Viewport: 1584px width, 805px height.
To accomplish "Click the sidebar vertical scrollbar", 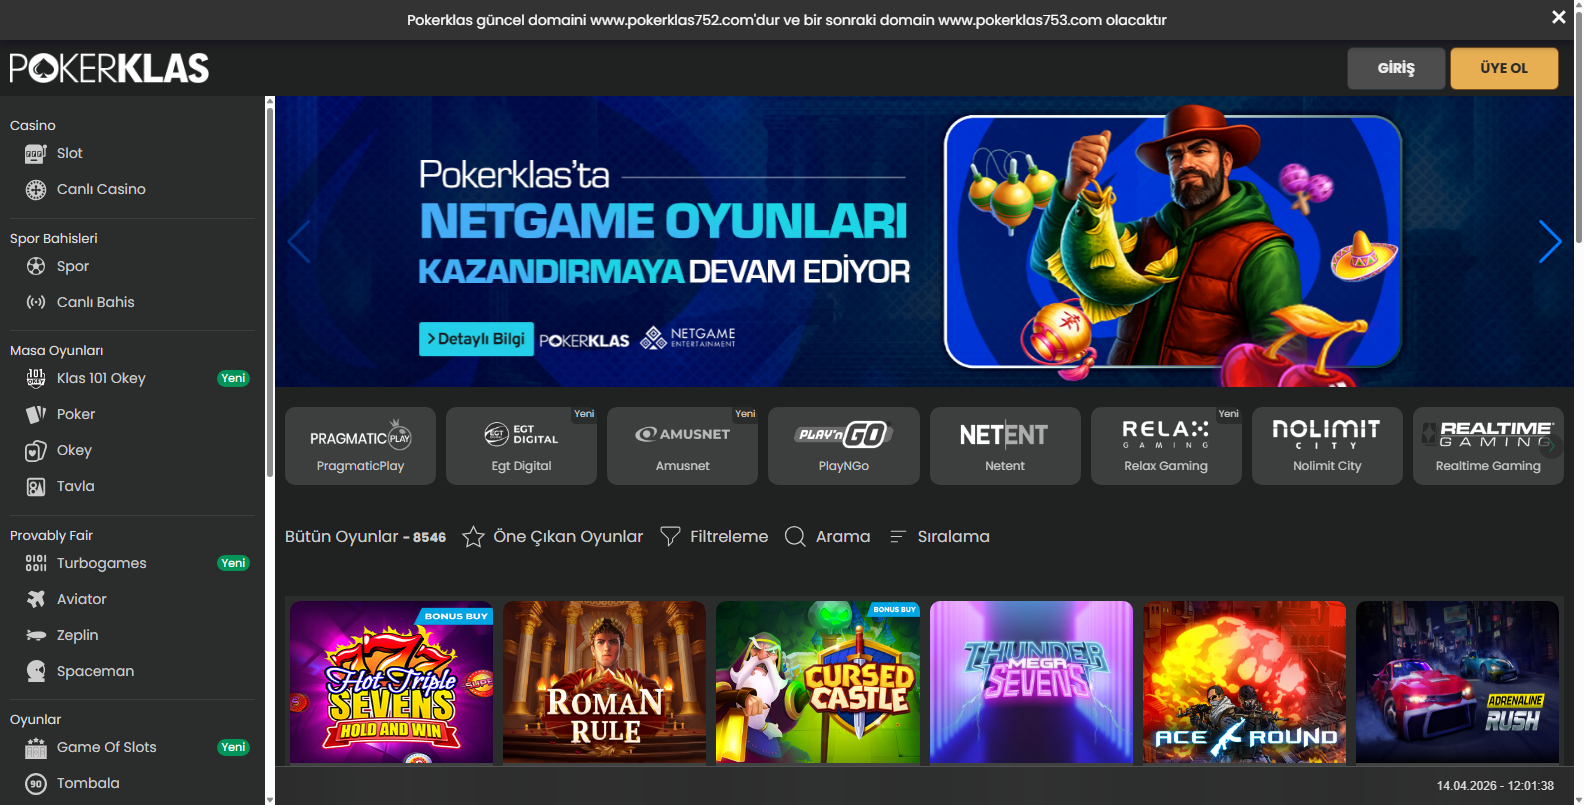I will click(269, 290).
